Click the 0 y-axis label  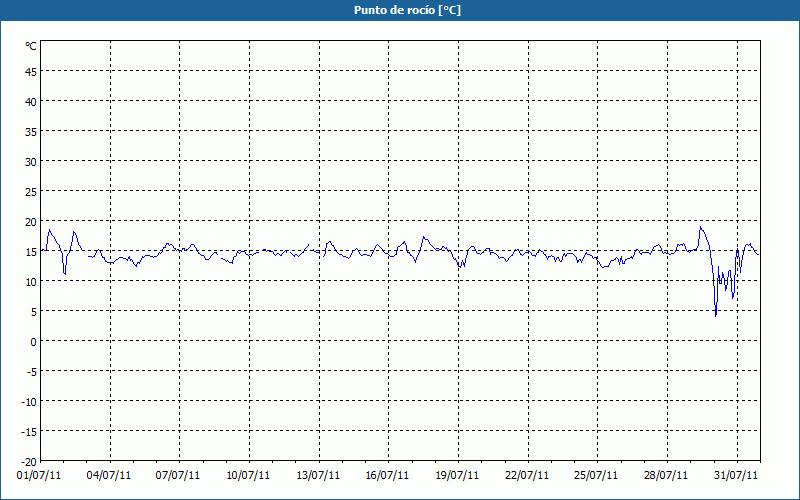34,342
